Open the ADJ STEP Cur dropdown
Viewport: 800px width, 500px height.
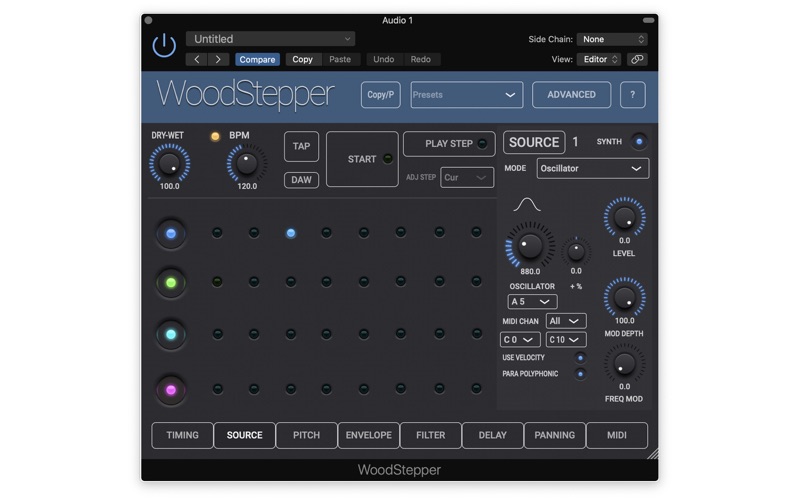(467, 178)
